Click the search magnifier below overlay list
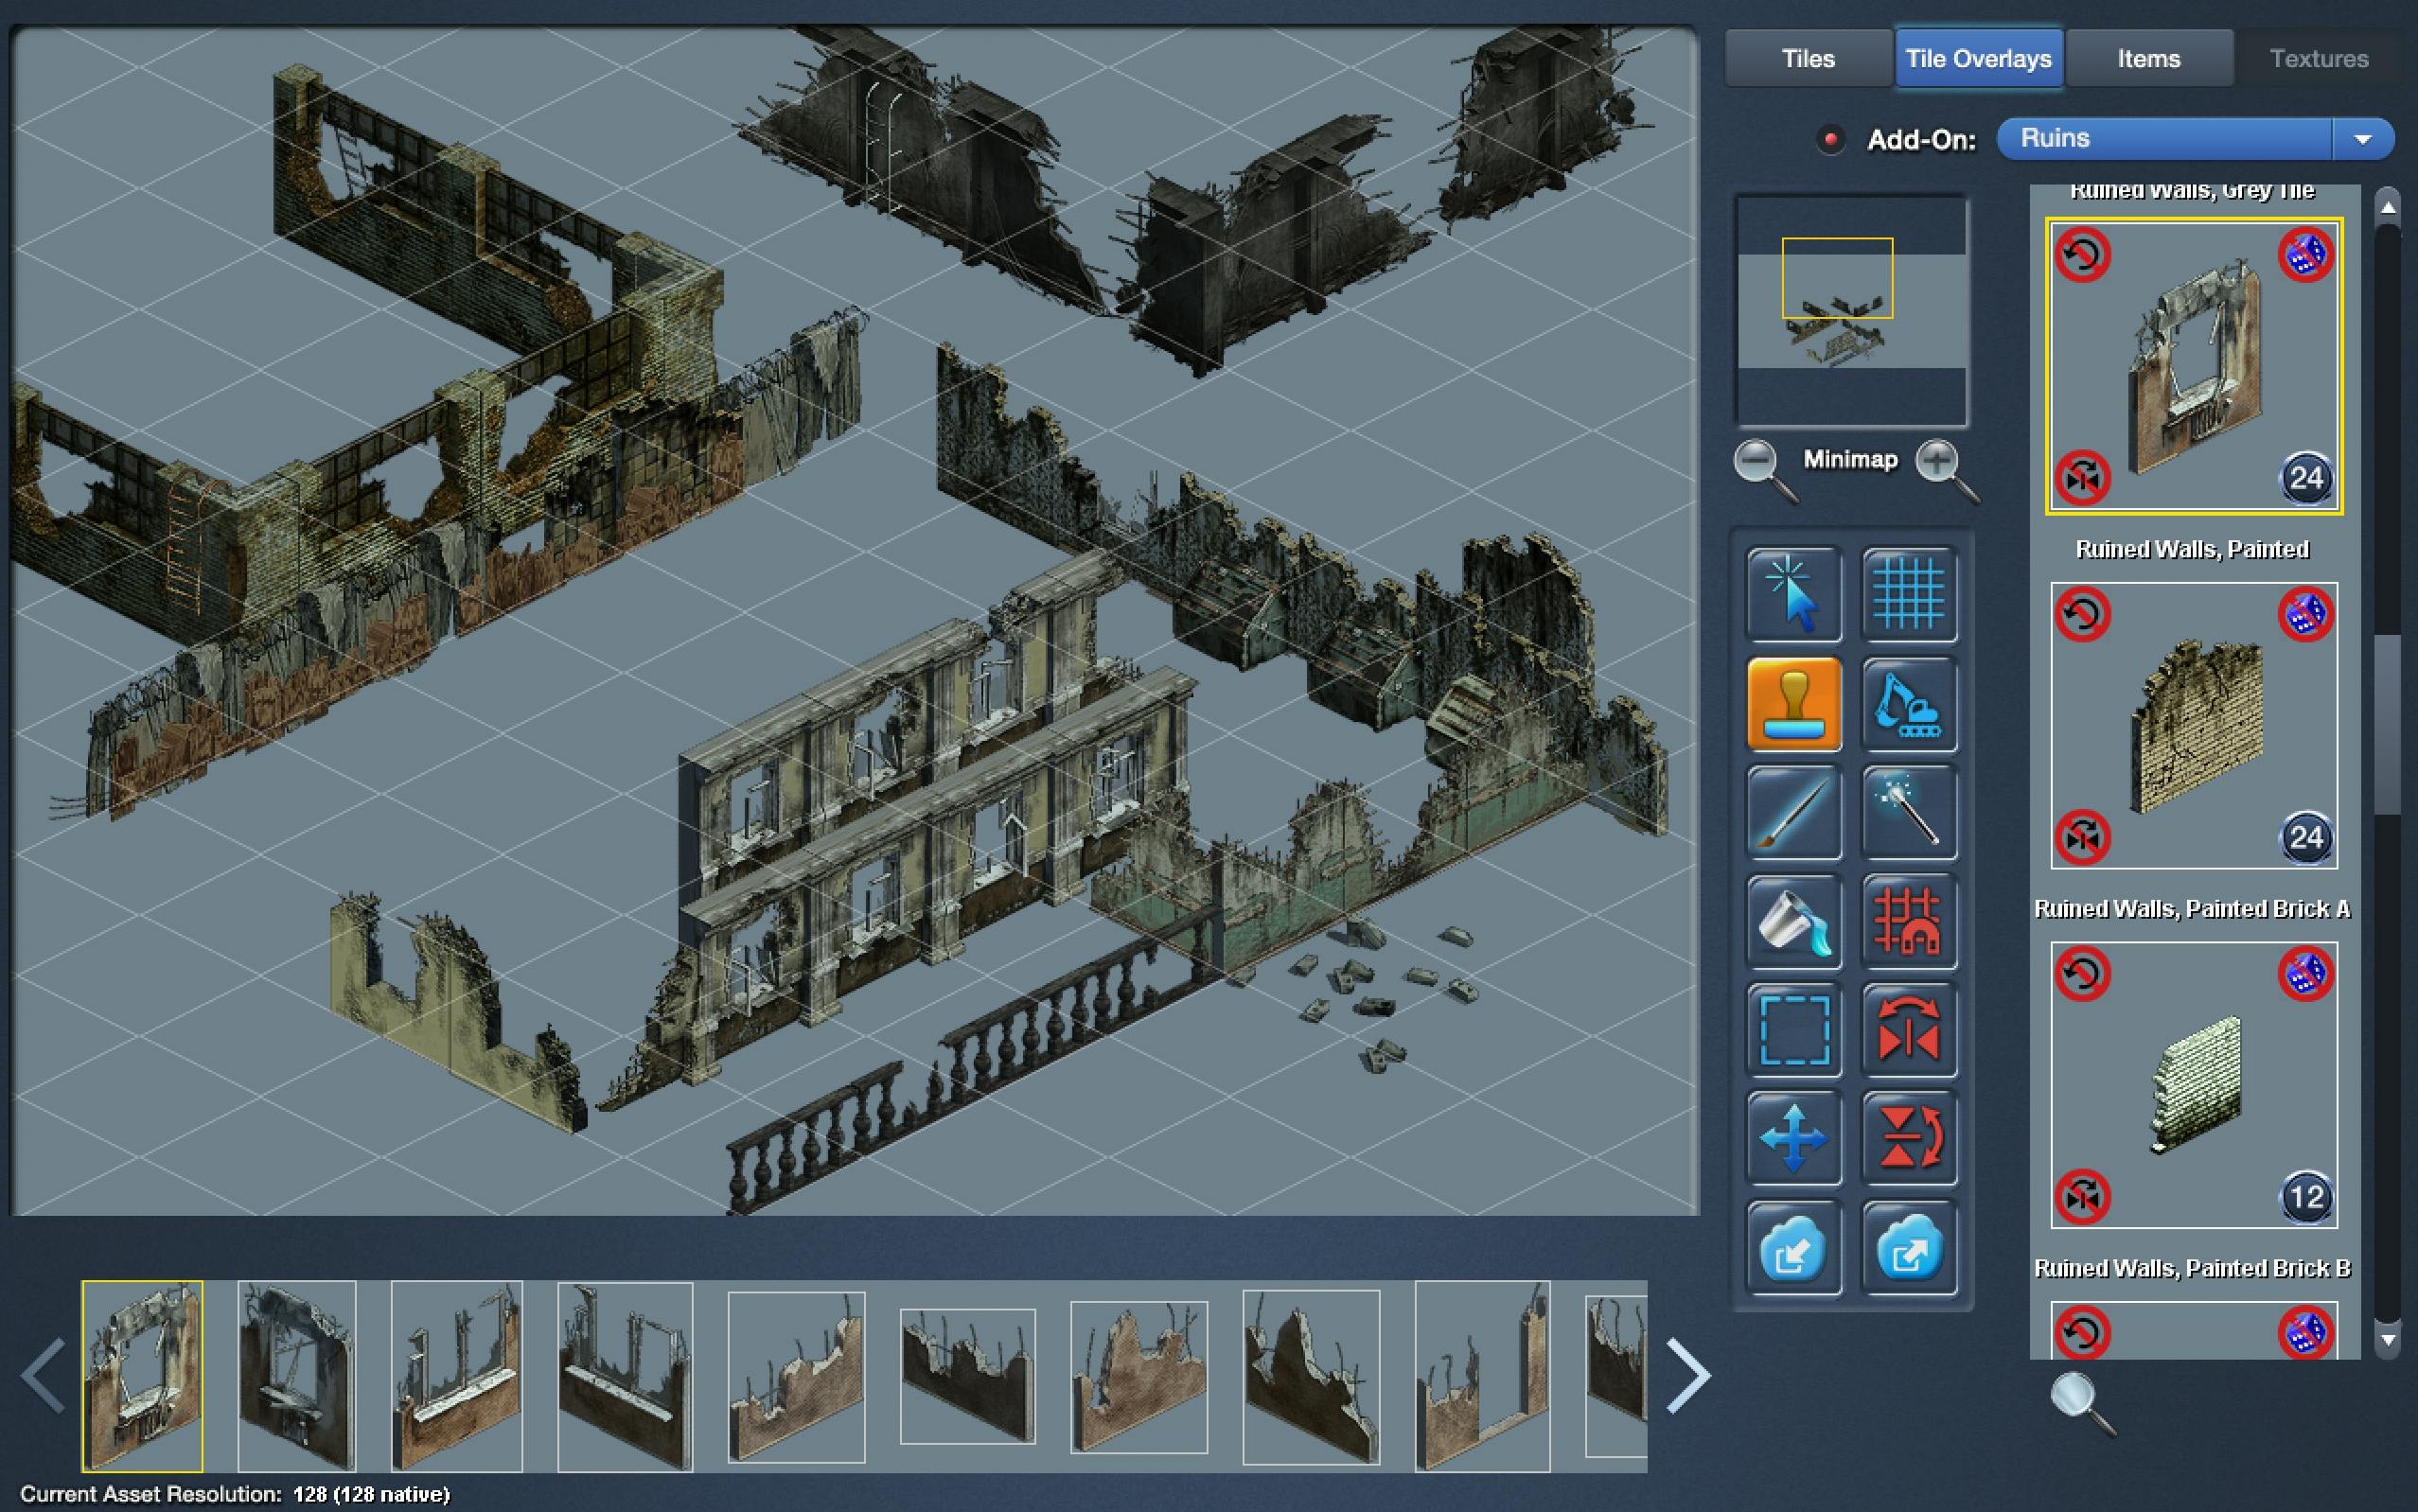The width and height of the screenshot is (2418, 1512). (x=2080, y=1400)
